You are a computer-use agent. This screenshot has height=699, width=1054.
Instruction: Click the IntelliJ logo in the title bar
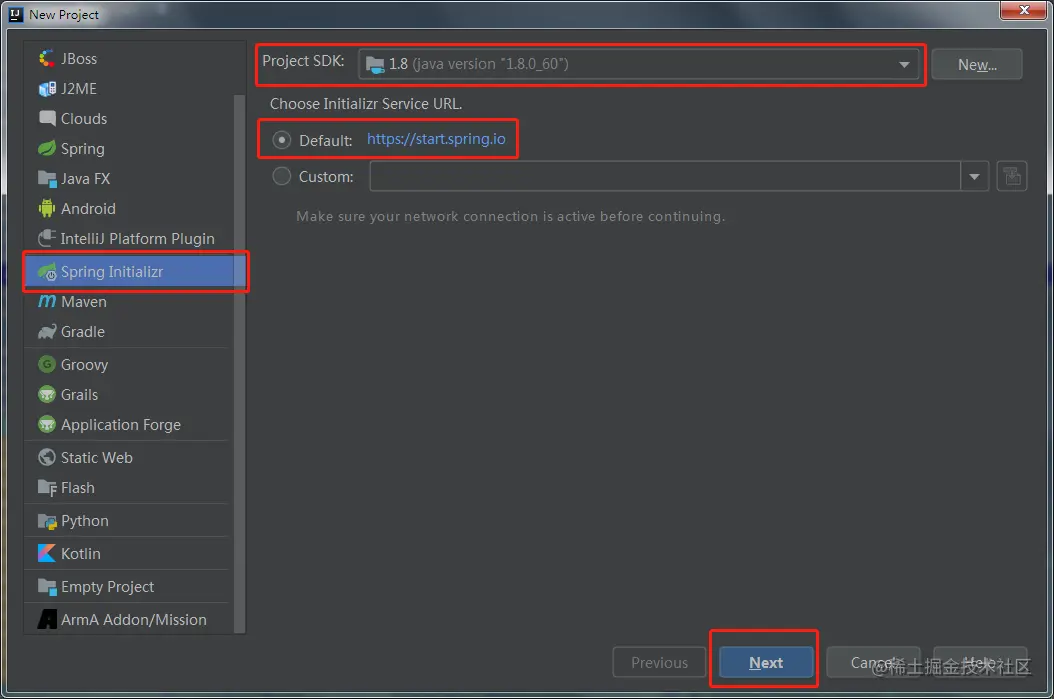tap(15, 14)
